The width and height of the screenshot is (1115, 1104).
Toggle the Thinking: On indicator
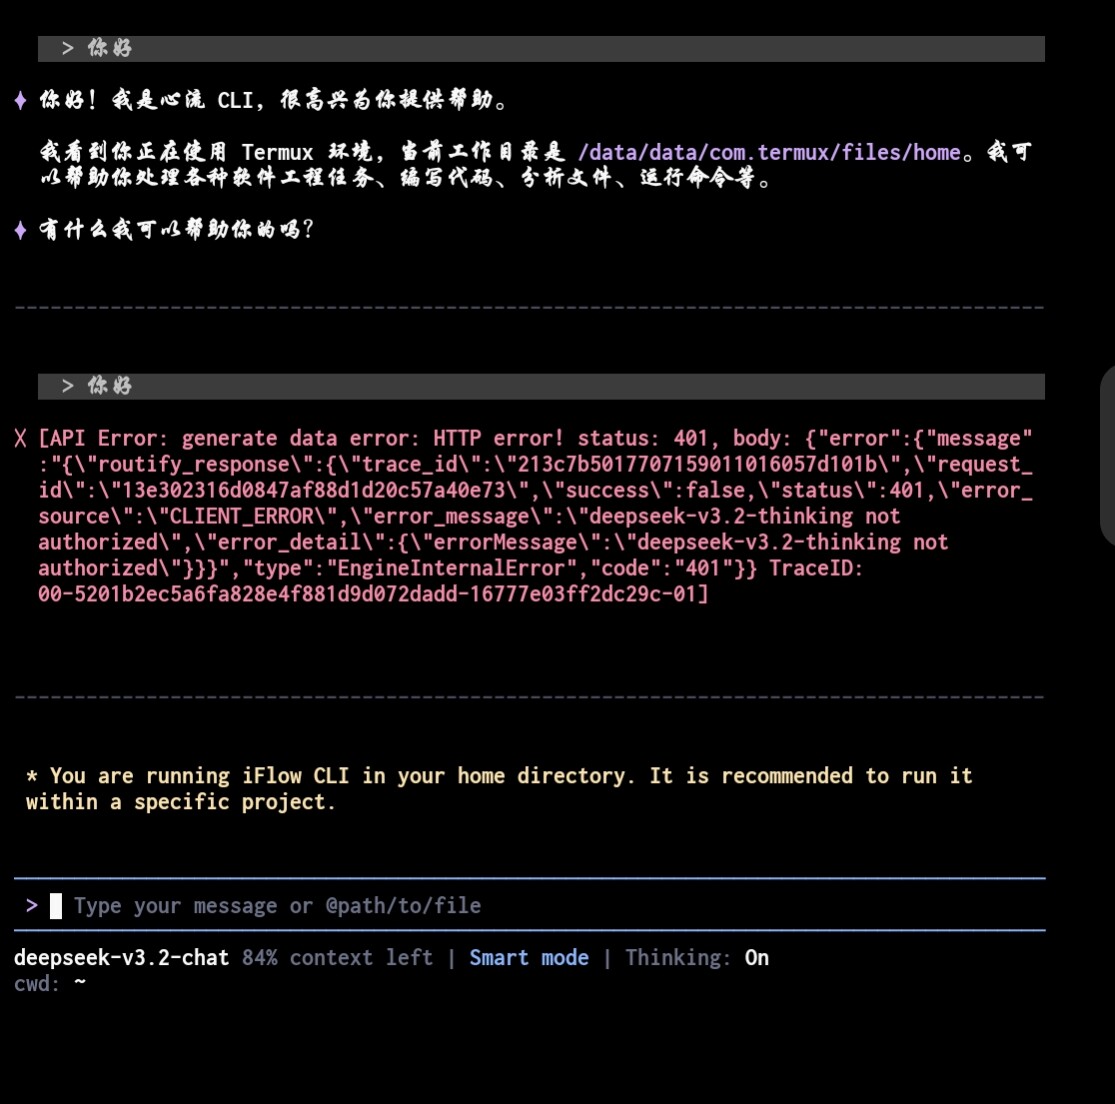[697, 958]
